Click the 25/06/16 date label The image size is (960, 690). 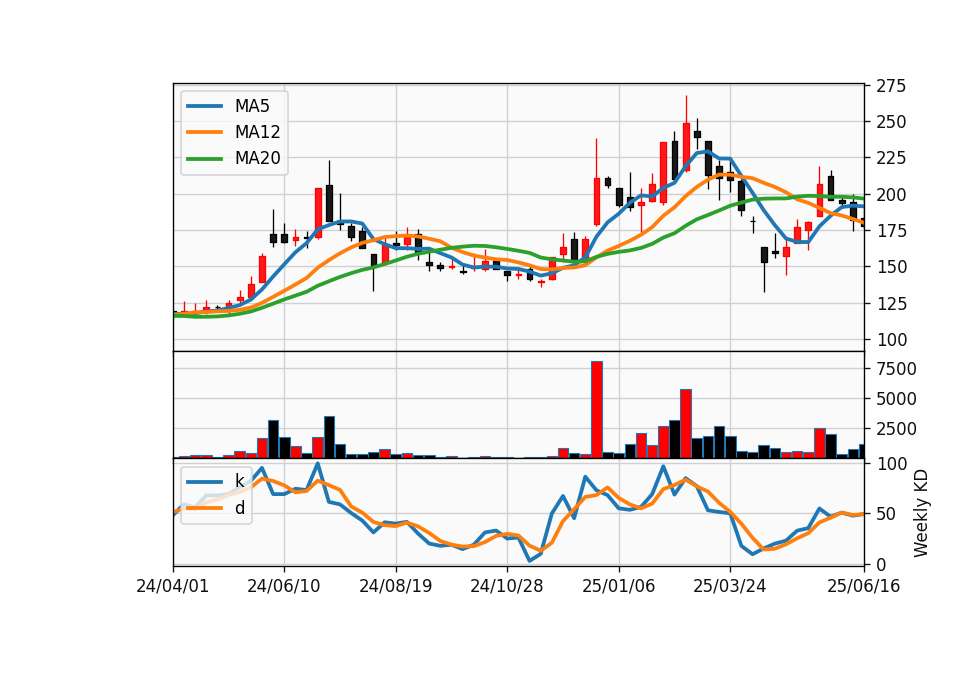click(x=864, y=586)
